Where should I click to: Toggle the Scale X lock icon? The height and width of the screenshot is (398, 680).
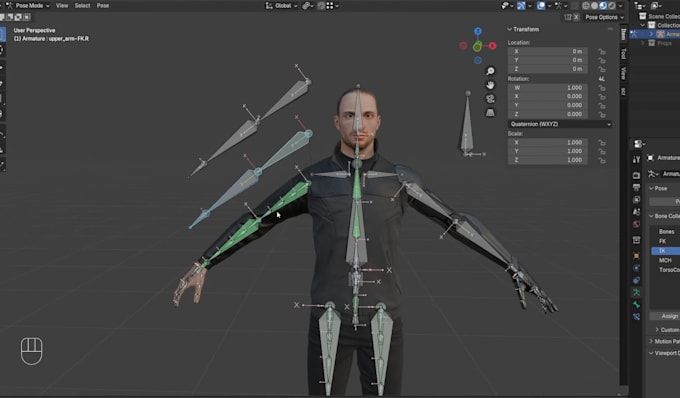tap(602, 142)
